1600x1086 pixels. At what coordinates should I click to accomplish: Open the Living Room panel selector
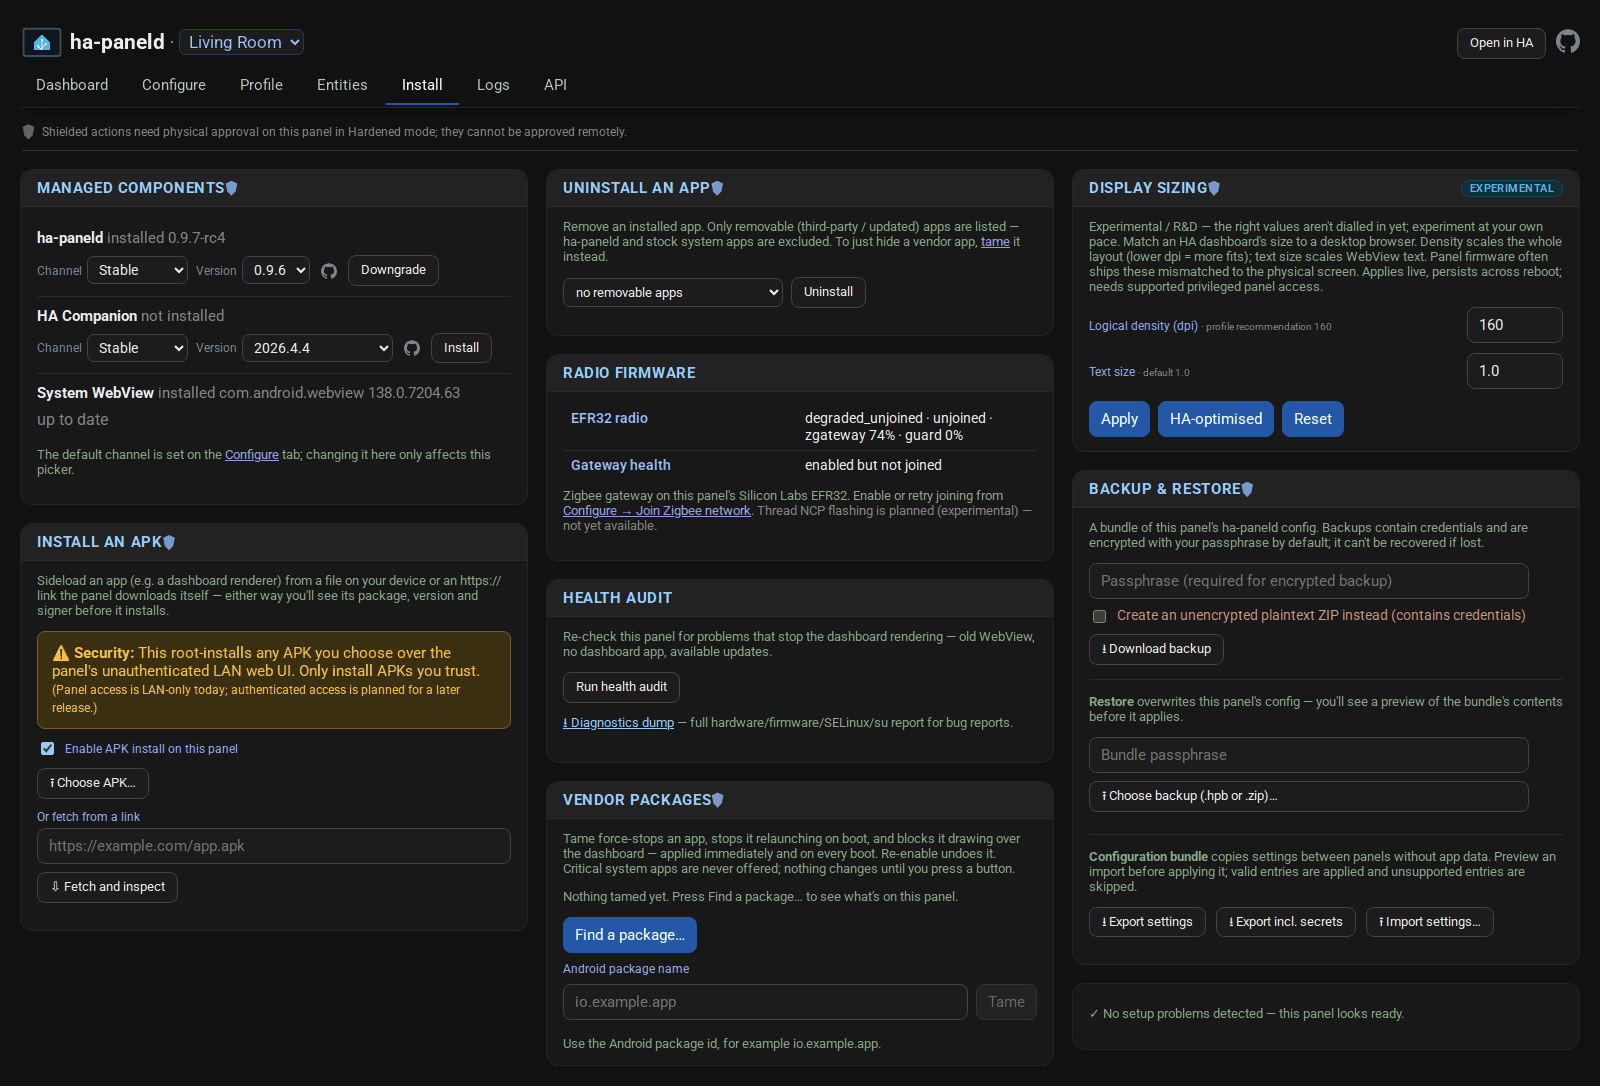click(241, 42)
